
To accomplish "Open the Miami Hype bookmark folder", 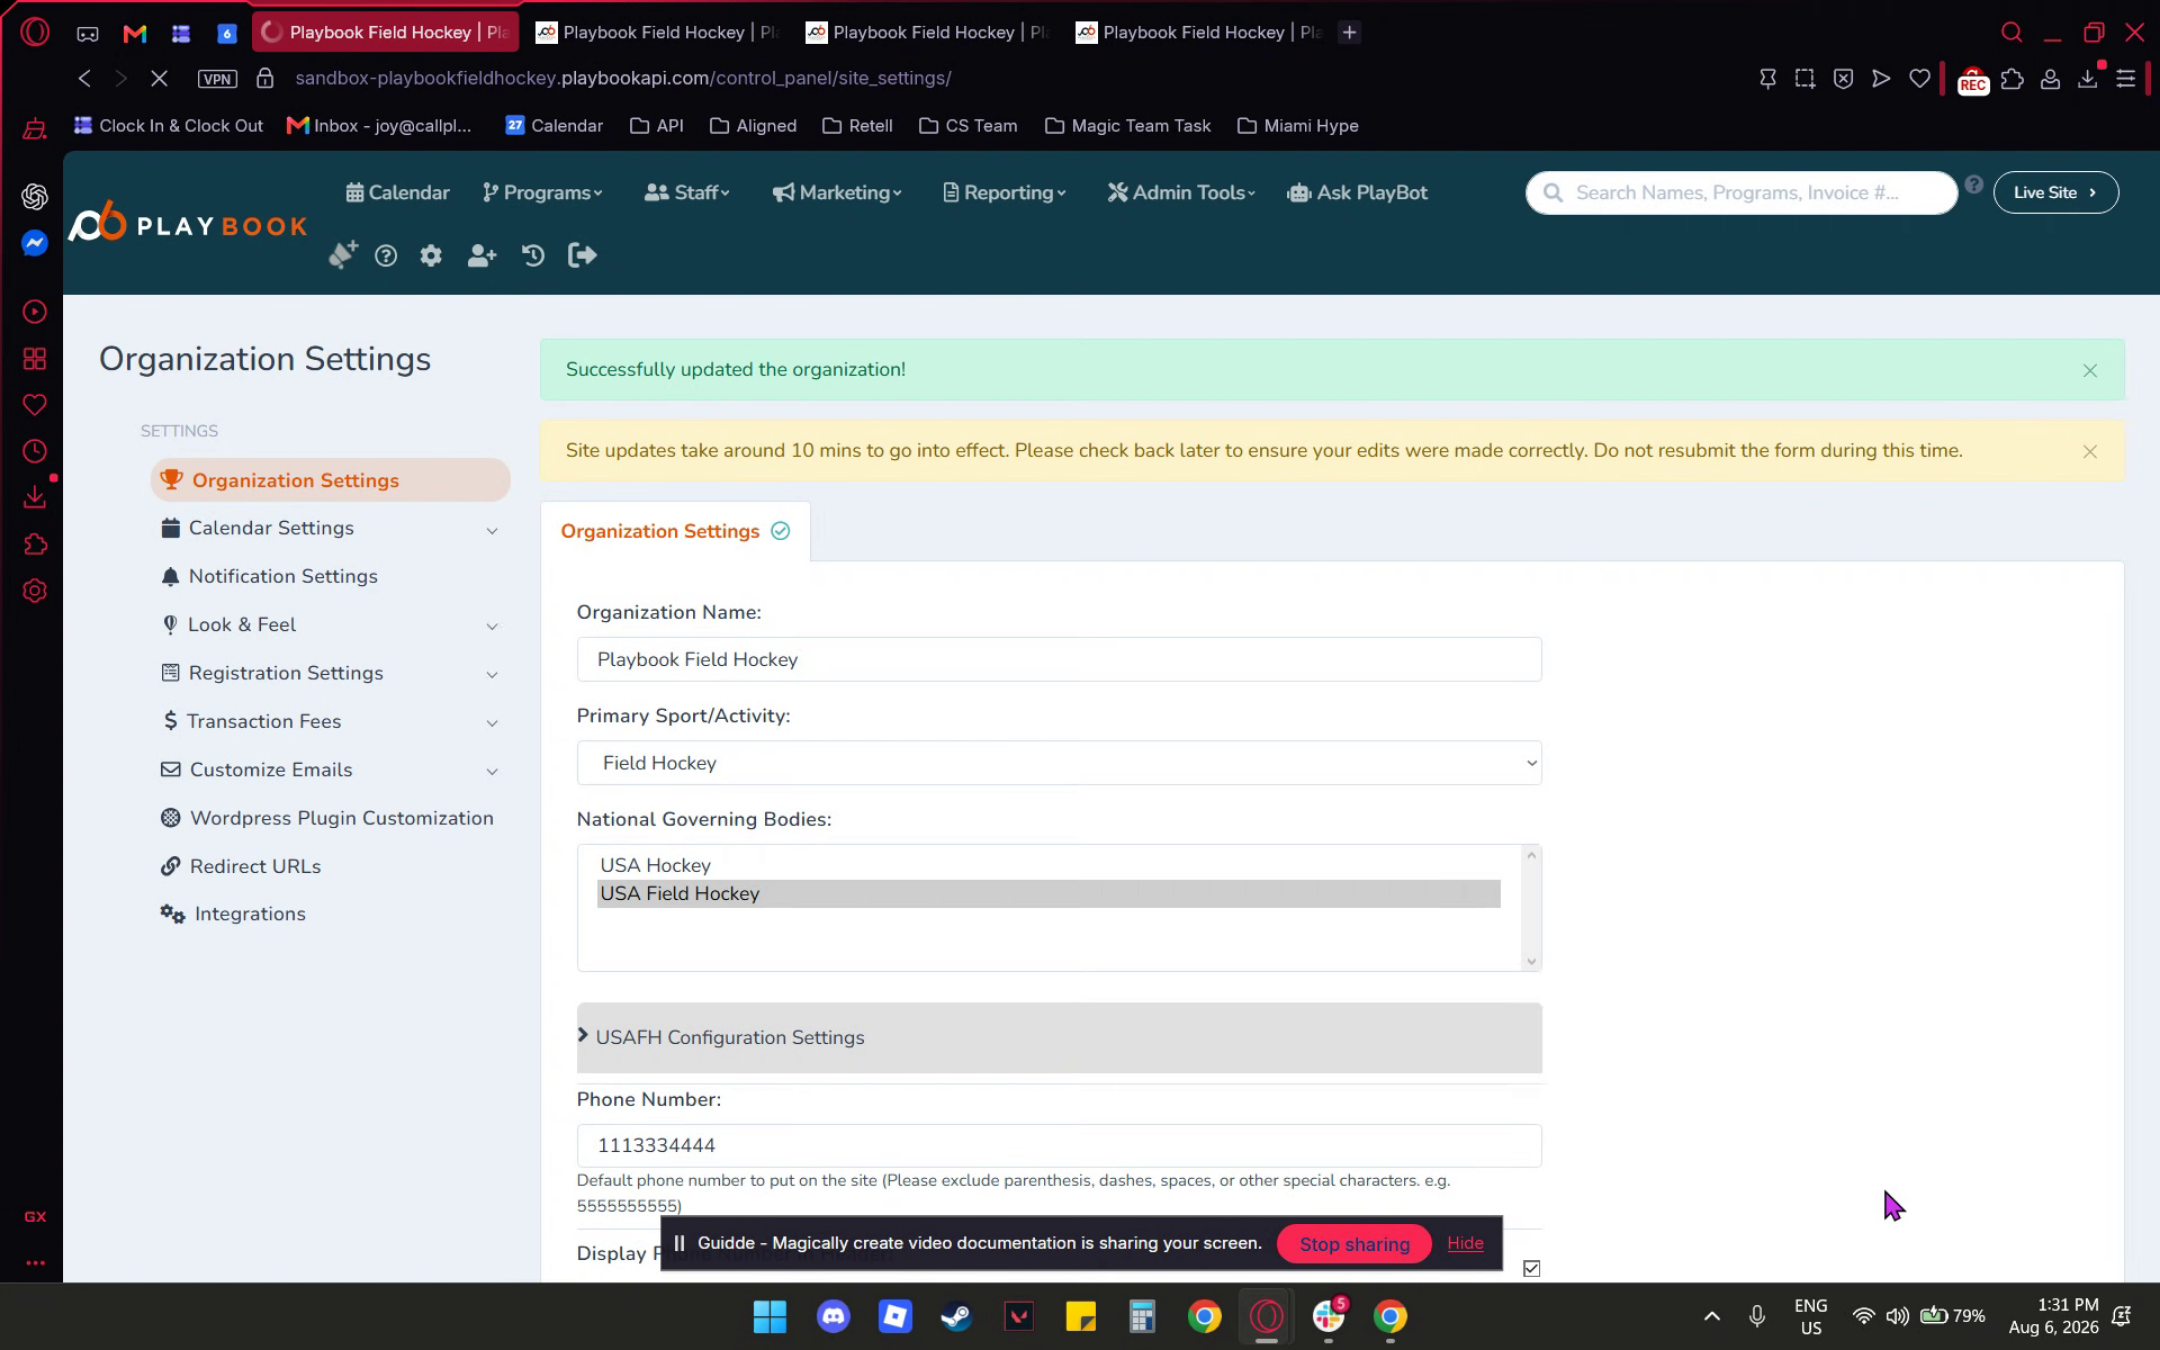I will [1298, 126].
